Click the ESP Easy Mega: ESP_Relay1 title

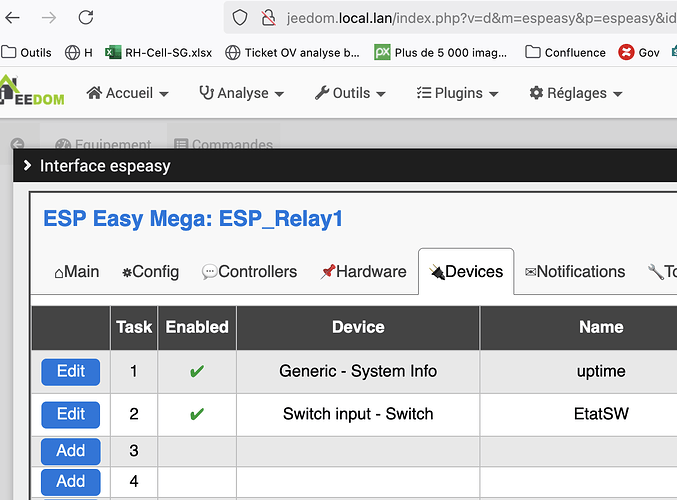tap(193, 218)
